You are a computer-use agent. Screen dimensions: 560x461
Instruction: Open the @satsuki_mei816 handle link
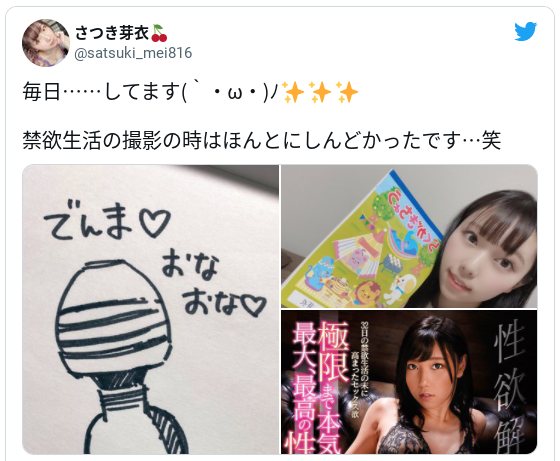point(133,53)
